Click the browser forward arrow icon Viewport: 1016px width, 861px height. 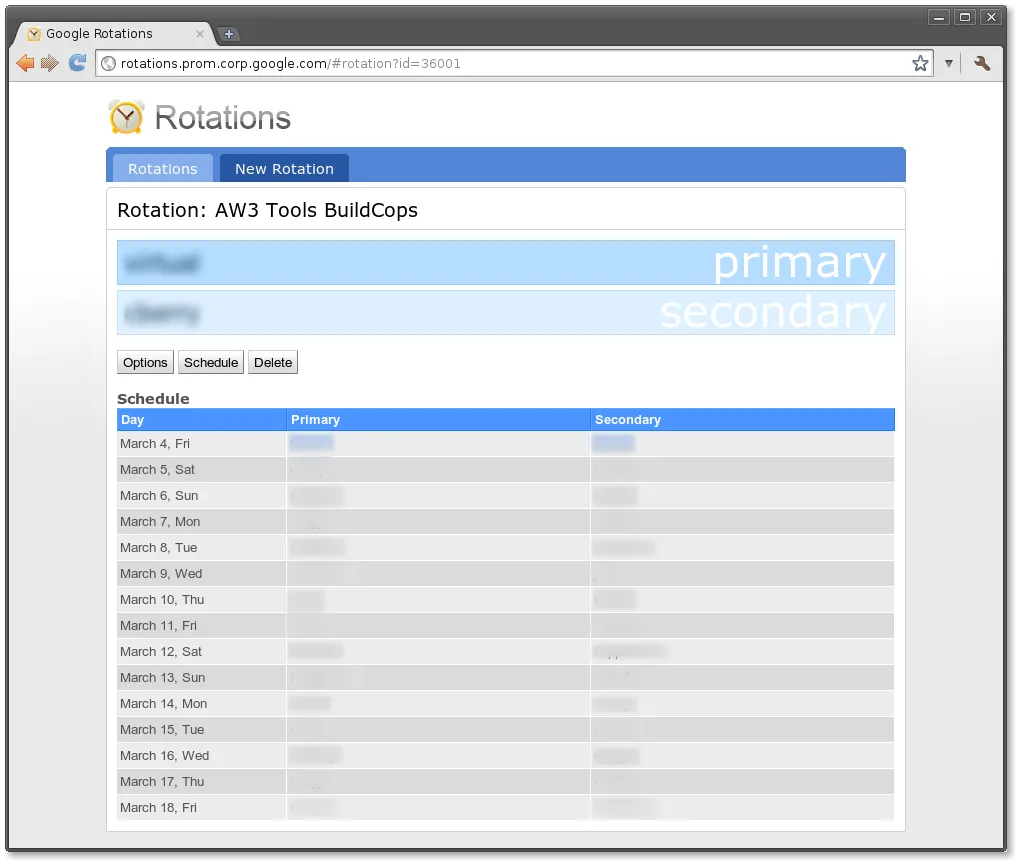pos(49,63)
